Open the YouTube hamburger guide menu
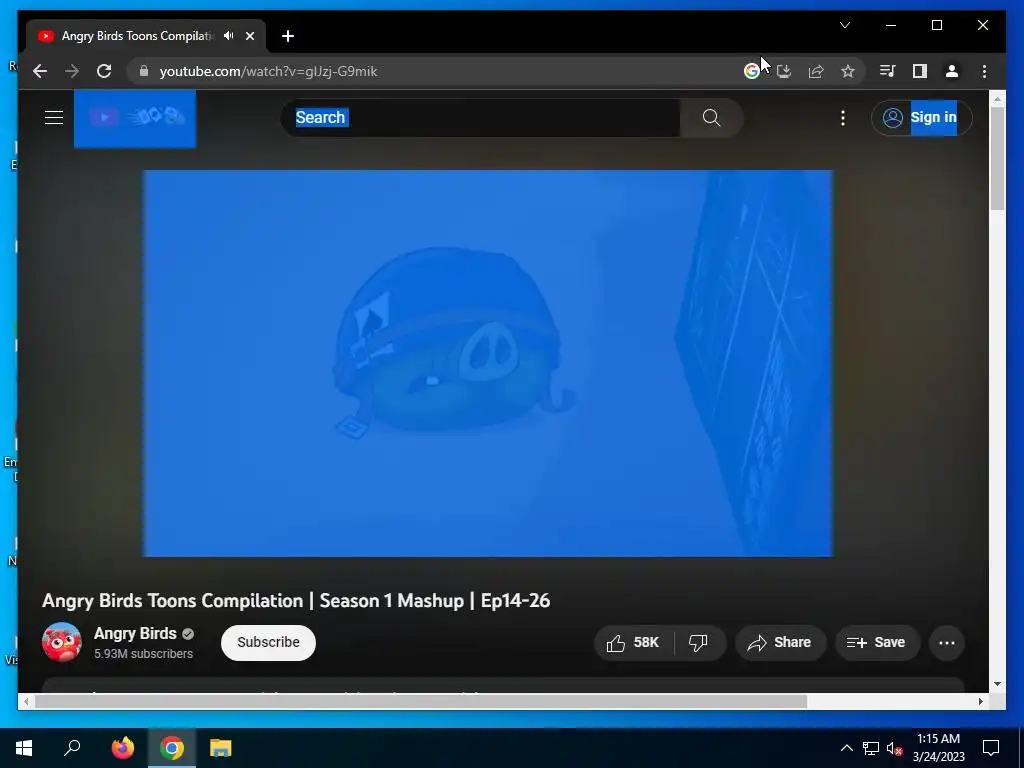Screen dimensions: 1024x768 [54, 118]
